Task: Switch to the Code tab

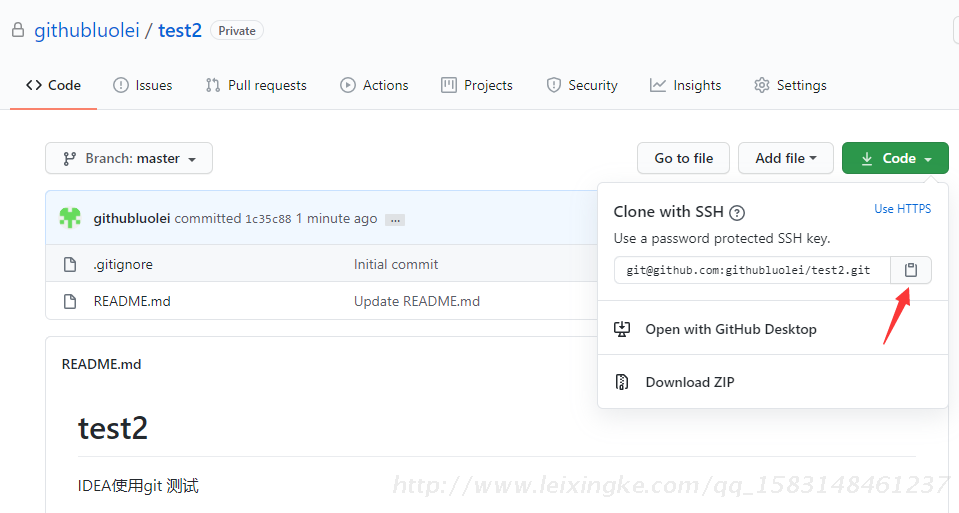Action: [53, 85]
